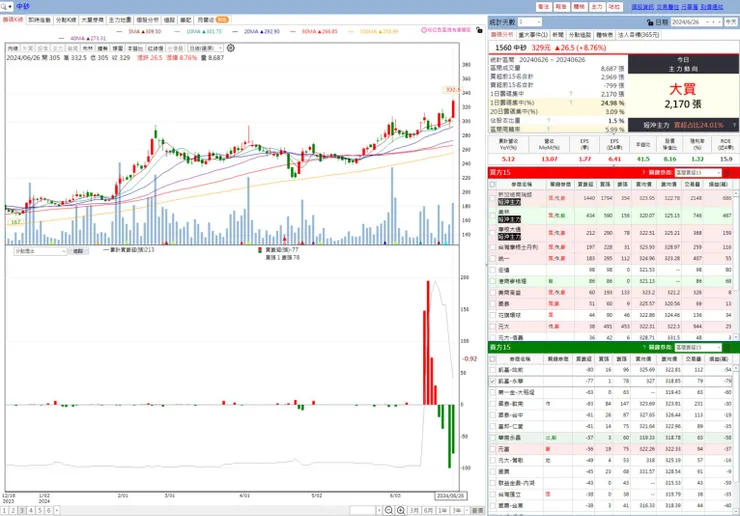The image size is (740, 516).
Task: Open the 日線(還原) period dropdown
Action: [x=205, y=48]
